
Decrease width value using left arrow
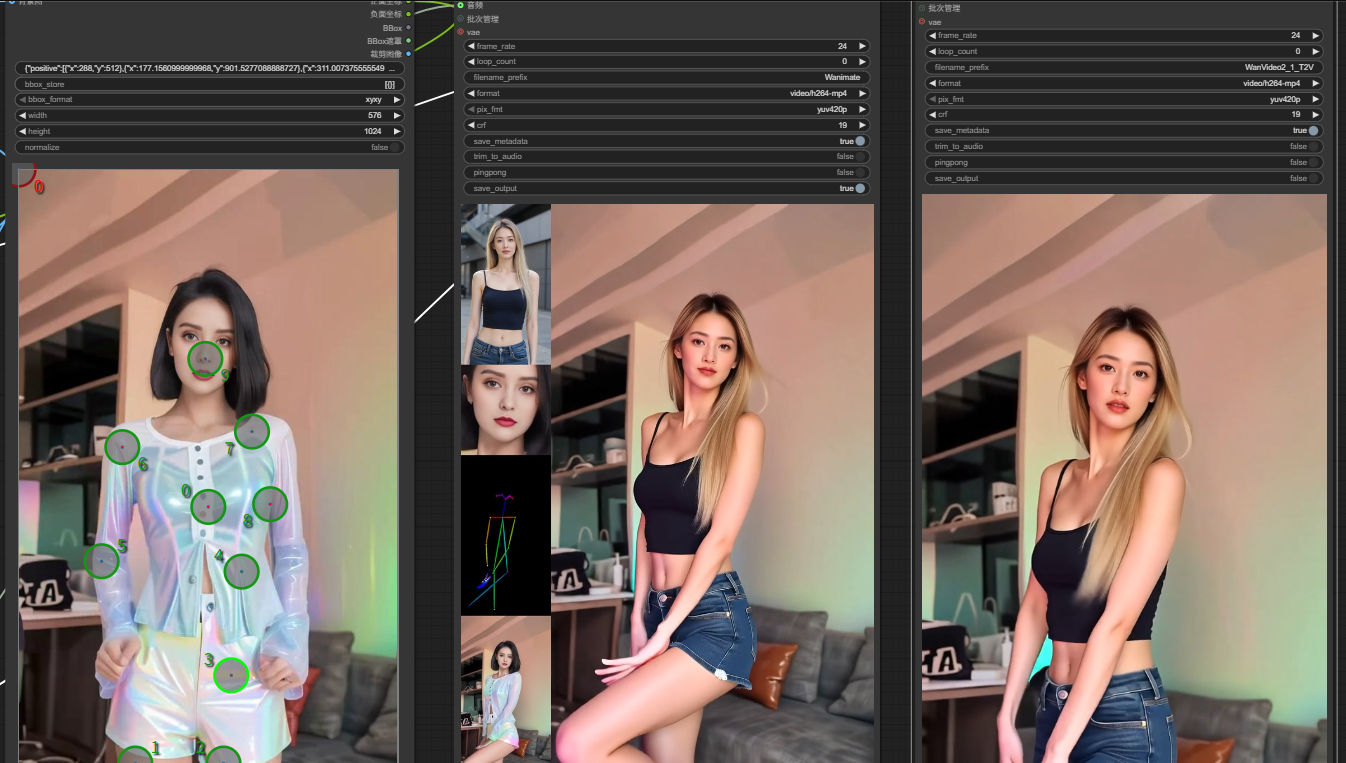coord(23,115)
